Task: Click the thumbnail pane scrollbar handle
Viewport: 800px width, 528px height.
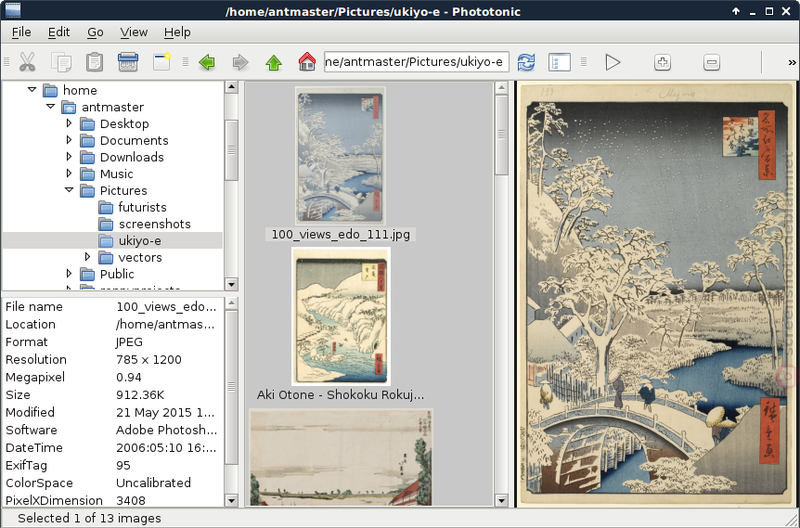Action: point(502,135)
